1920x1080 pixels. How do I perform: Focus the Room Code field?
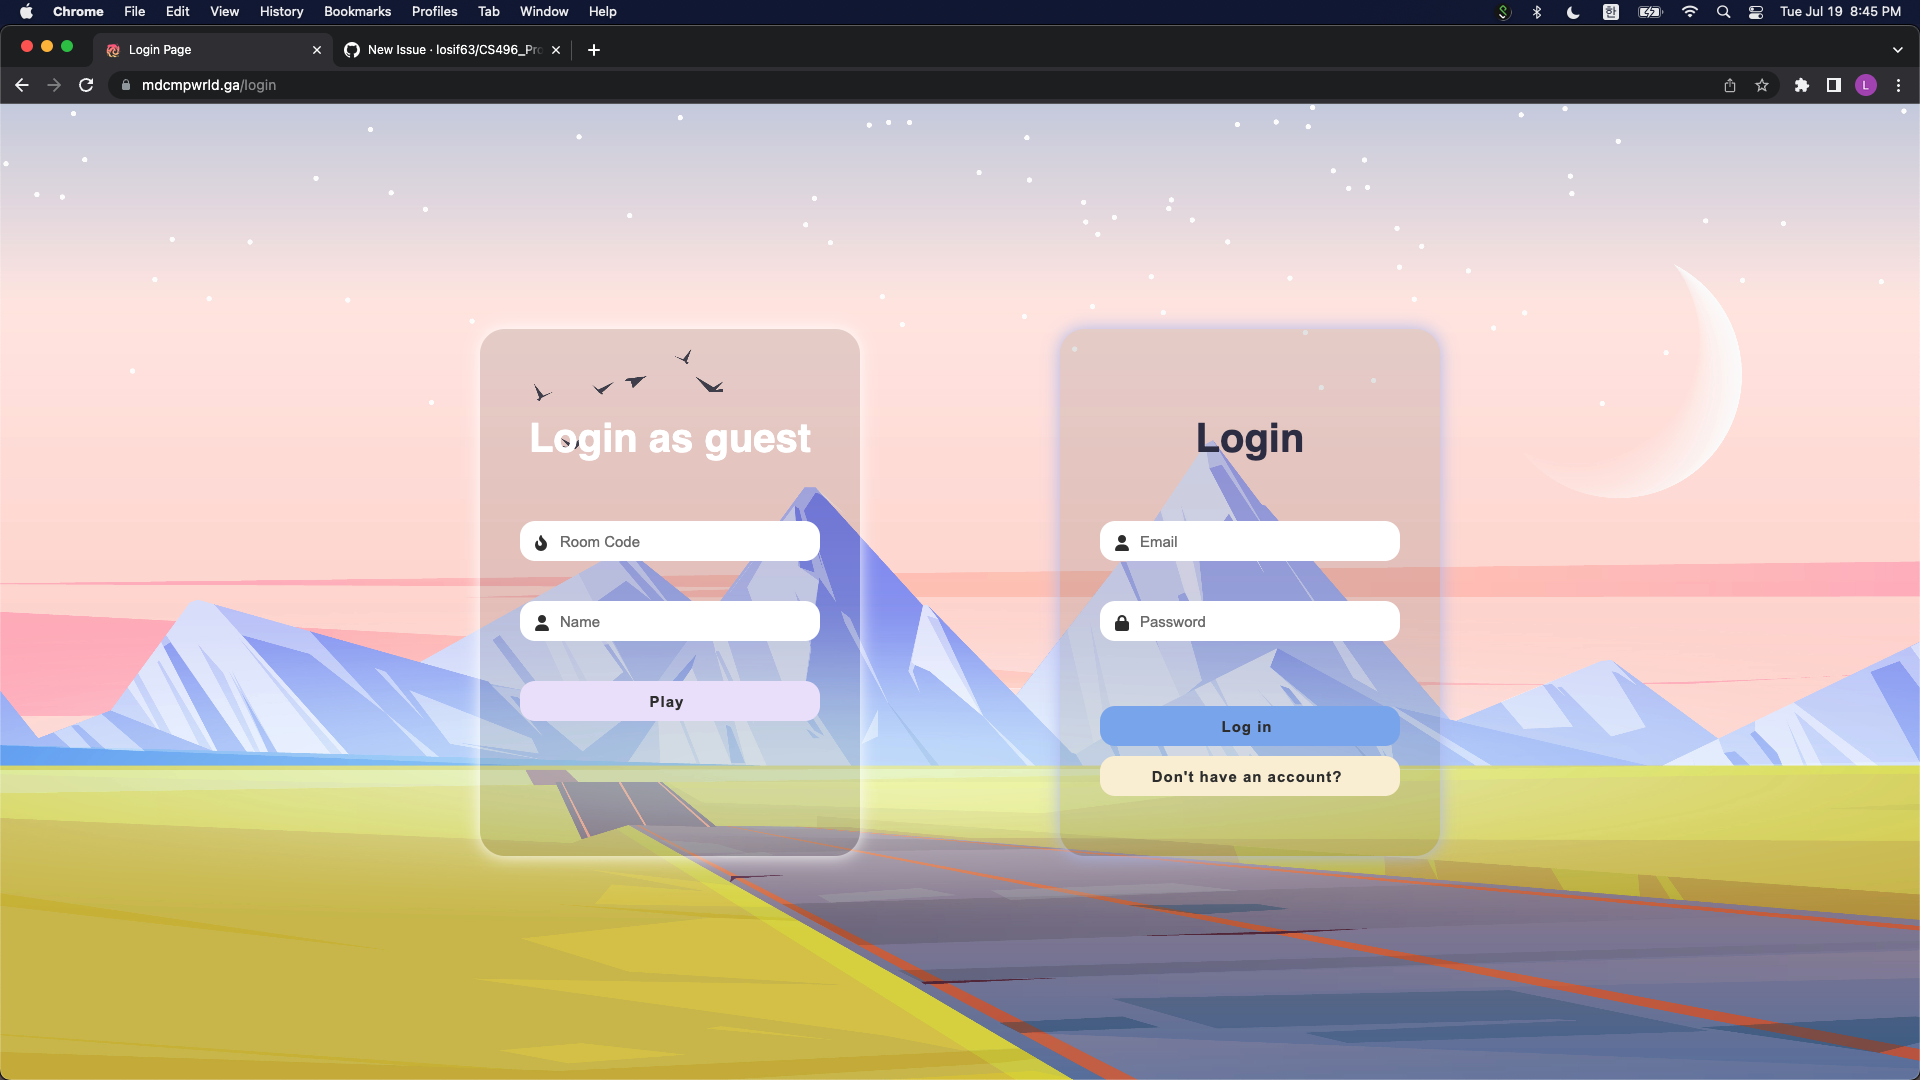click(x=670, y=541)
